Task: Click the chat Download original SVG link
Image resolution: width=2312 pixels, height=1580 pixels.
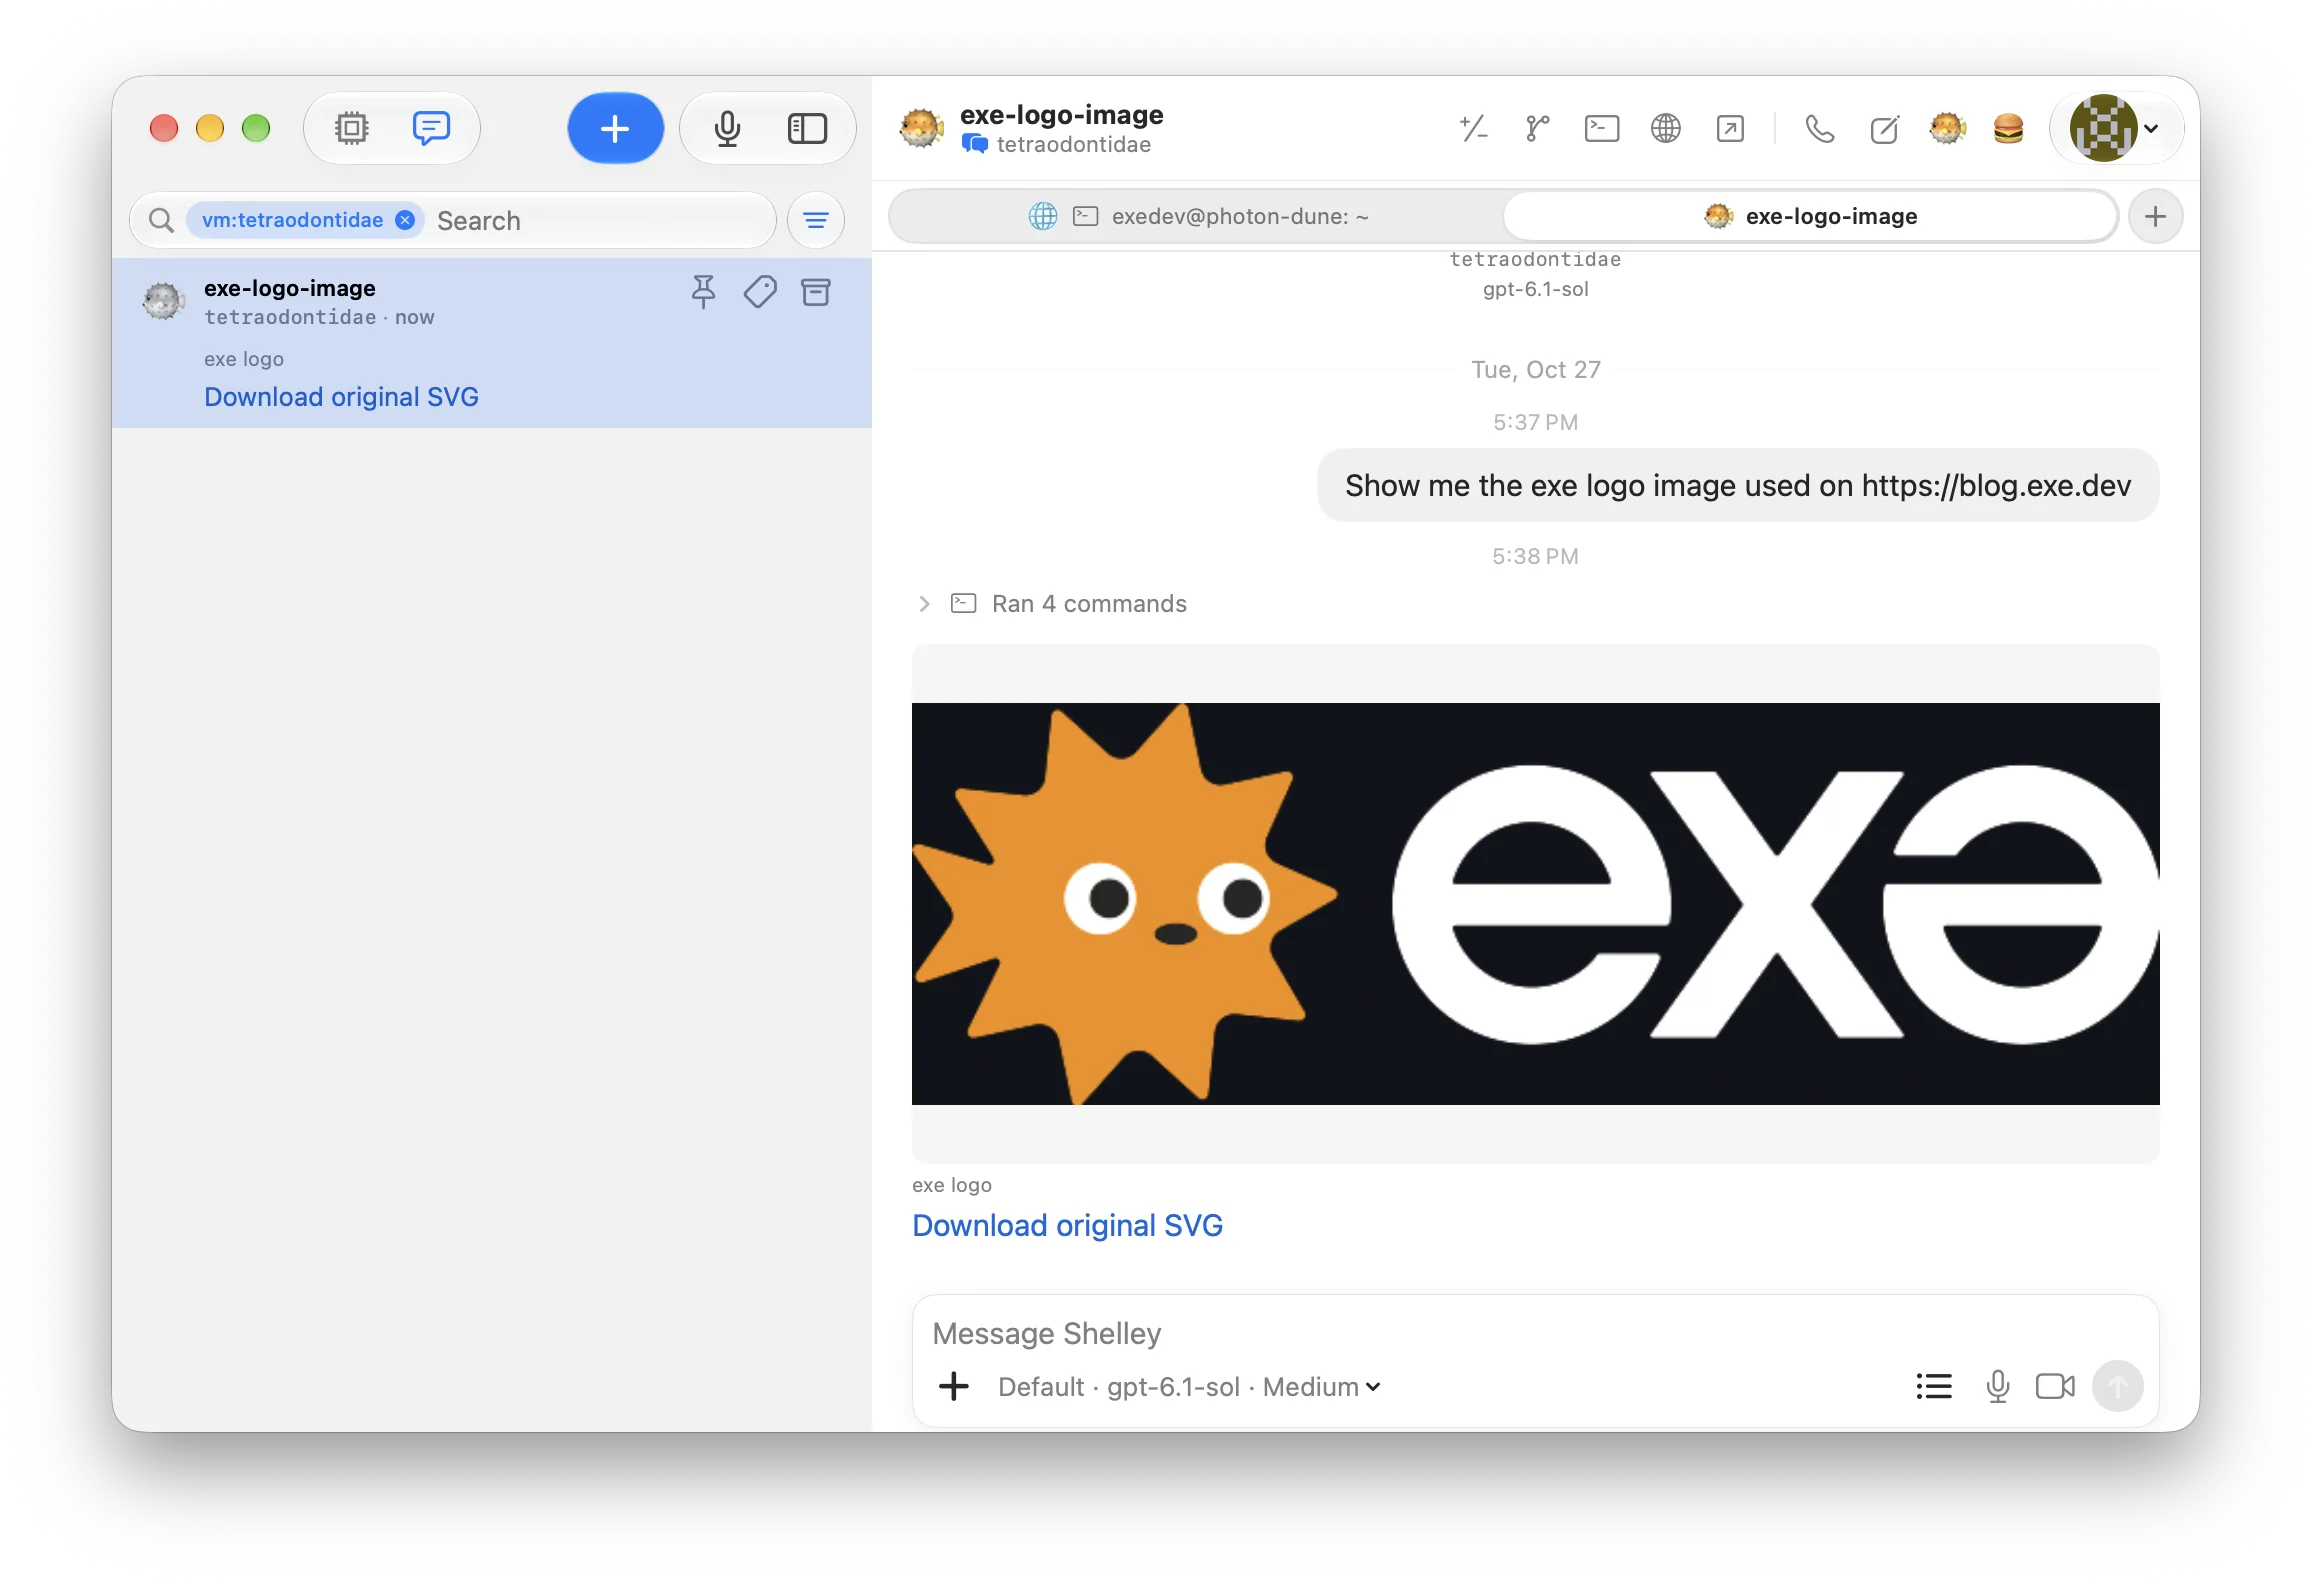Action: [1067, 1226]
